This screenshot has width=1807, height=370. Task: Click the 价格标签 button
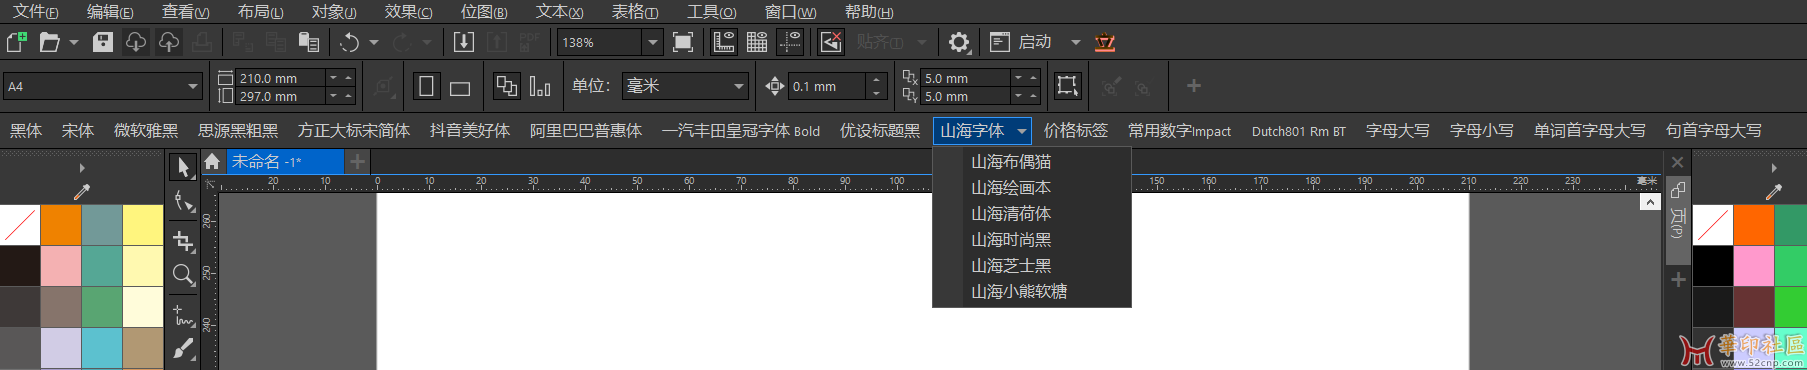(x=1076, y=130)
